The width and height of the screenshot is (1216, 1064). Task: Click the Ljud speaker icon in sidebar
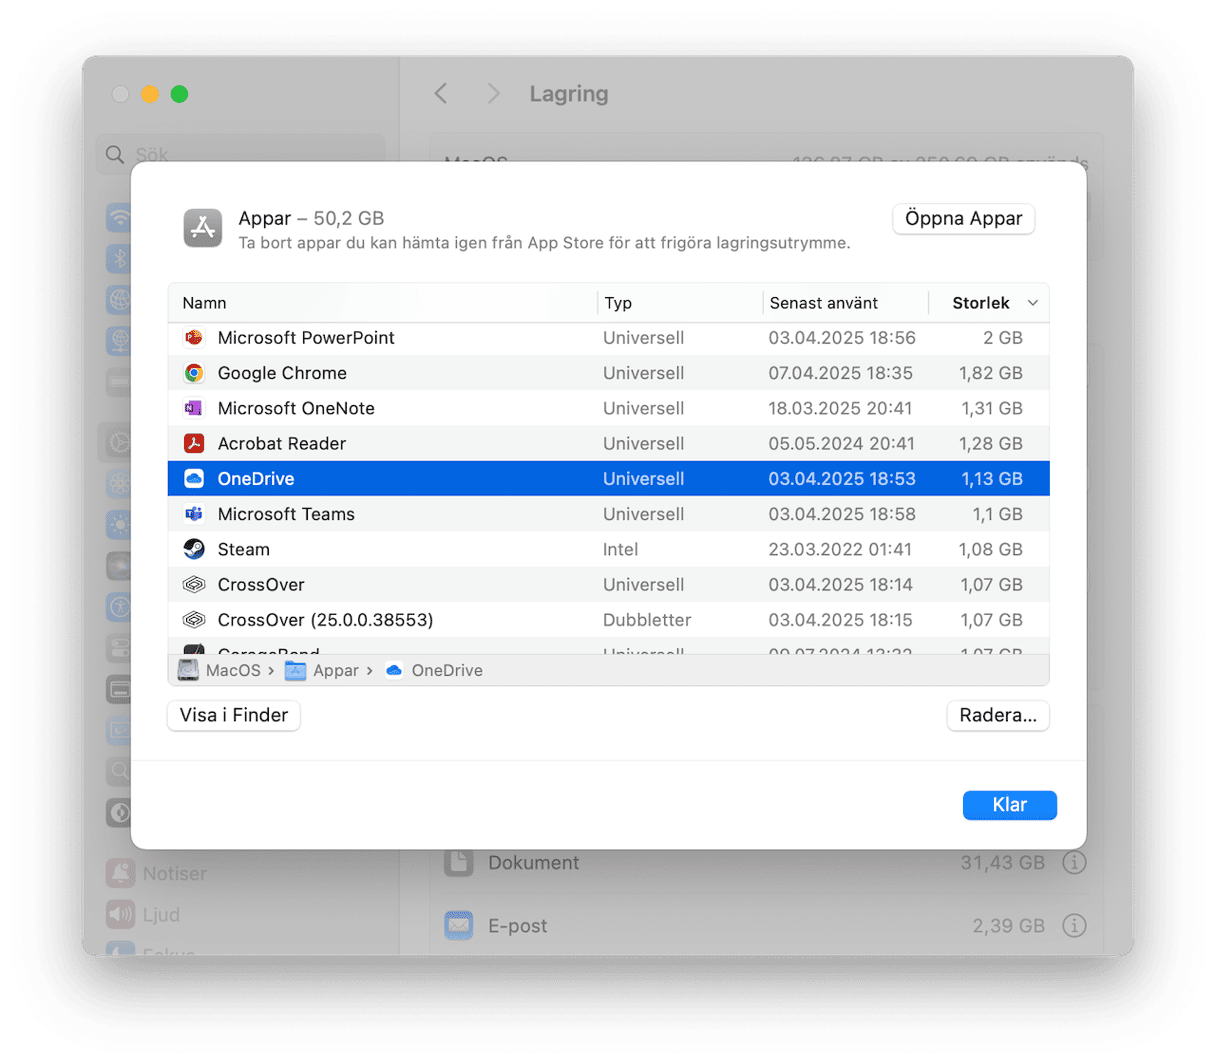click(x=120, y=914)
